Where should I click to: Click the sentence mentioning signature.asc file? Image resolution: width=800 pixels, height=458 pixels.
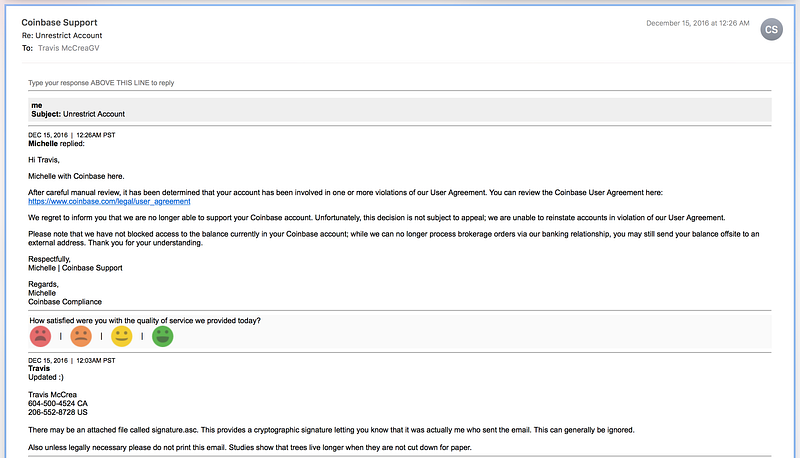pyautogui.click(x=331, y=430)
